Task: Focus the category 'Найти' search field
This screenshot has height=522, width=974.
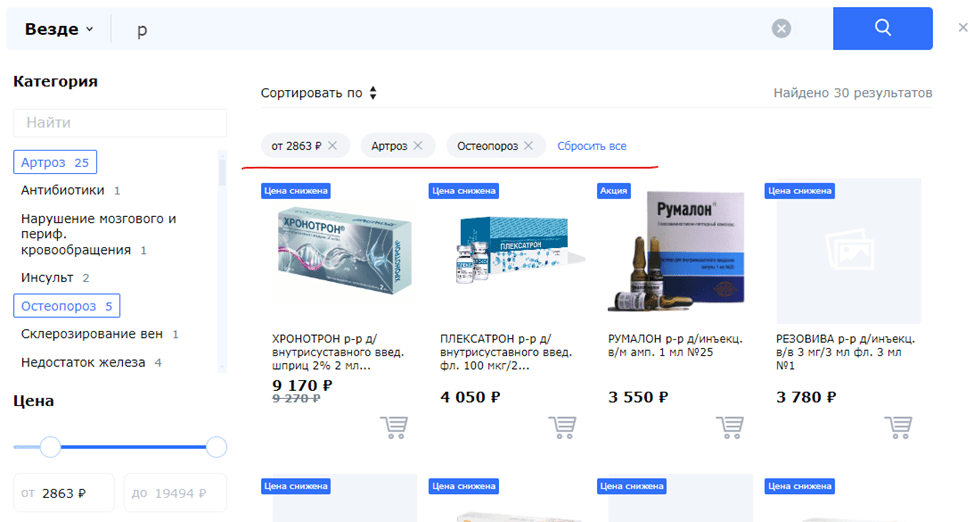Action: (120, 122)
